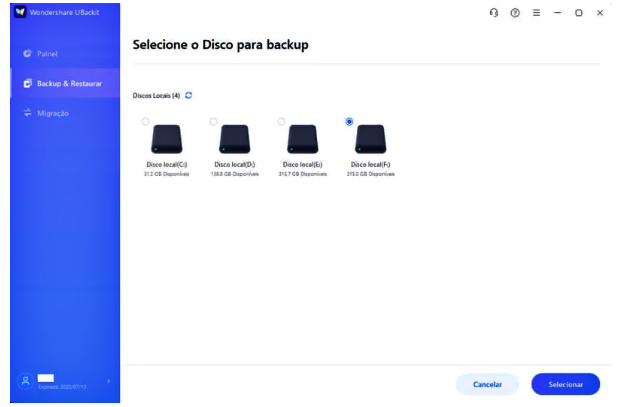The width and height of the screenshot is (627, 407).
Task: Click the user account avatar icon
Action: click(25, 382)
